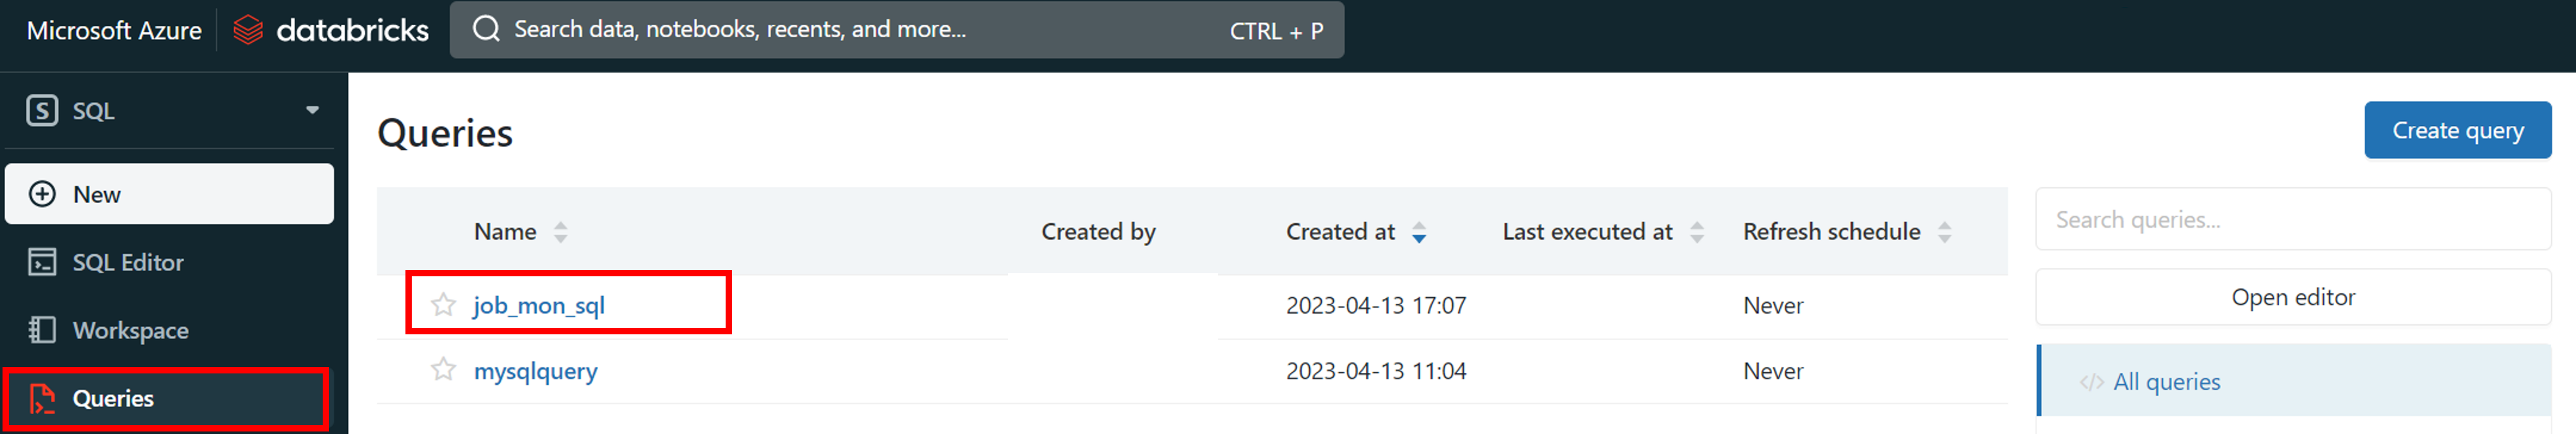Open the job_mon_sql query
This screenshot has height=434, width=2576.
[539, 305]
